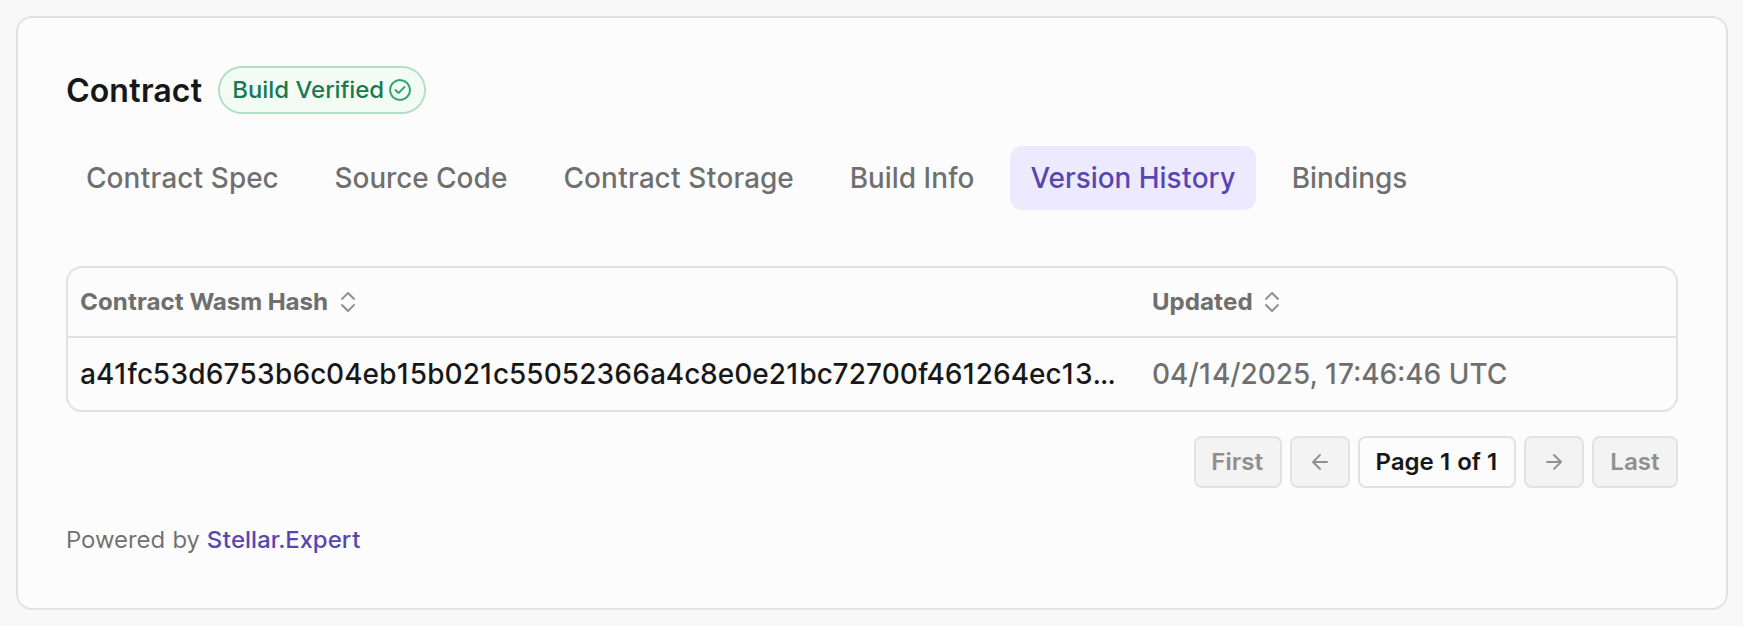
Task: Open the Contract Storage tab
Action: point(678,178)
